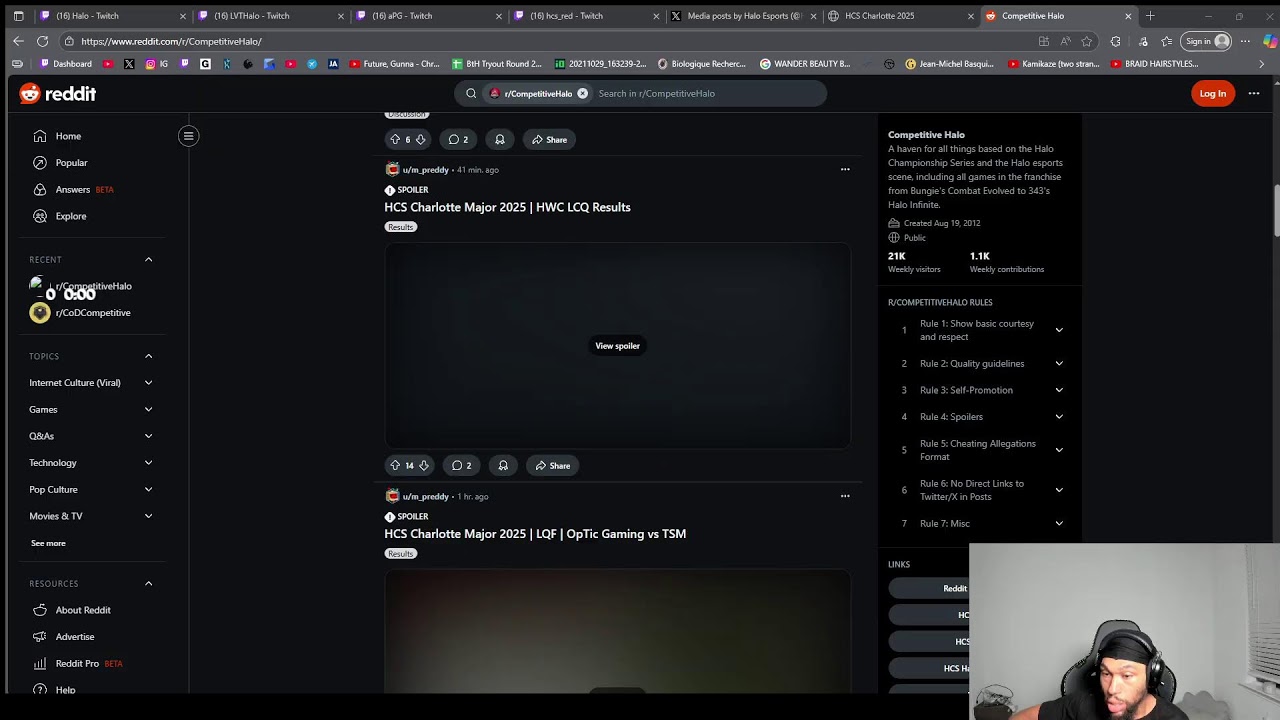Open new browser tab plus button
1280x720 pixels.
click(x=1150, y=16)
